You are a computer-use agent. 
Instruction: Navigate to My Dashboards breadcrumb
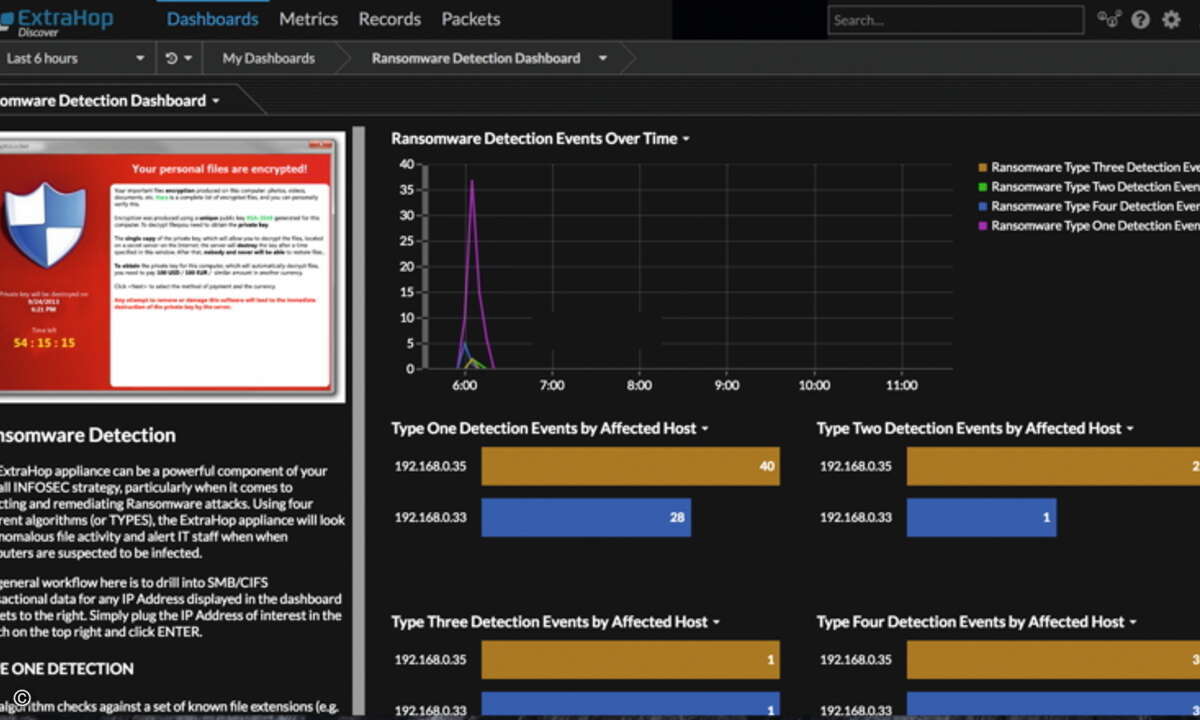pos(268,58)
